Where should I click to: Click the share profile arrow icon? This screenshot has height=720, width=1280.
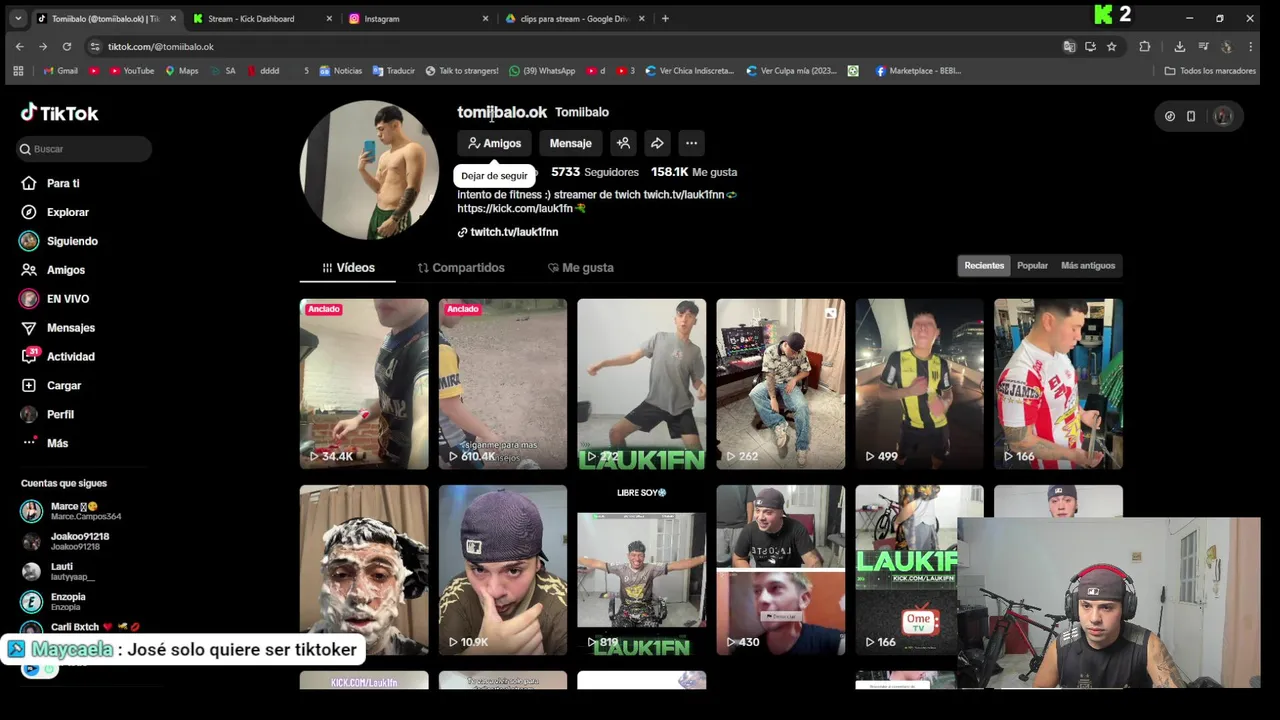pyautogui.click(x=657, y=143)
